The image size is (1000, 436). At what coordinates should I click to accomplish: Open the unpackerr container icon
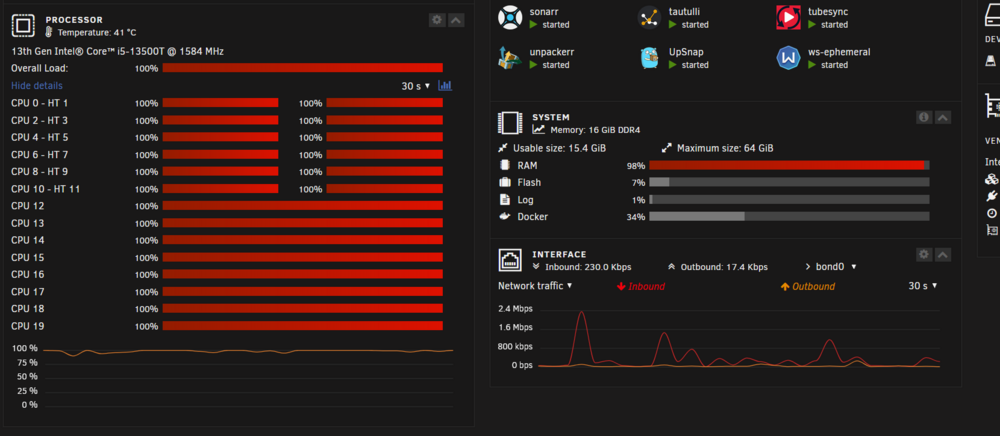pyautogui.click(x=510, y=58)
